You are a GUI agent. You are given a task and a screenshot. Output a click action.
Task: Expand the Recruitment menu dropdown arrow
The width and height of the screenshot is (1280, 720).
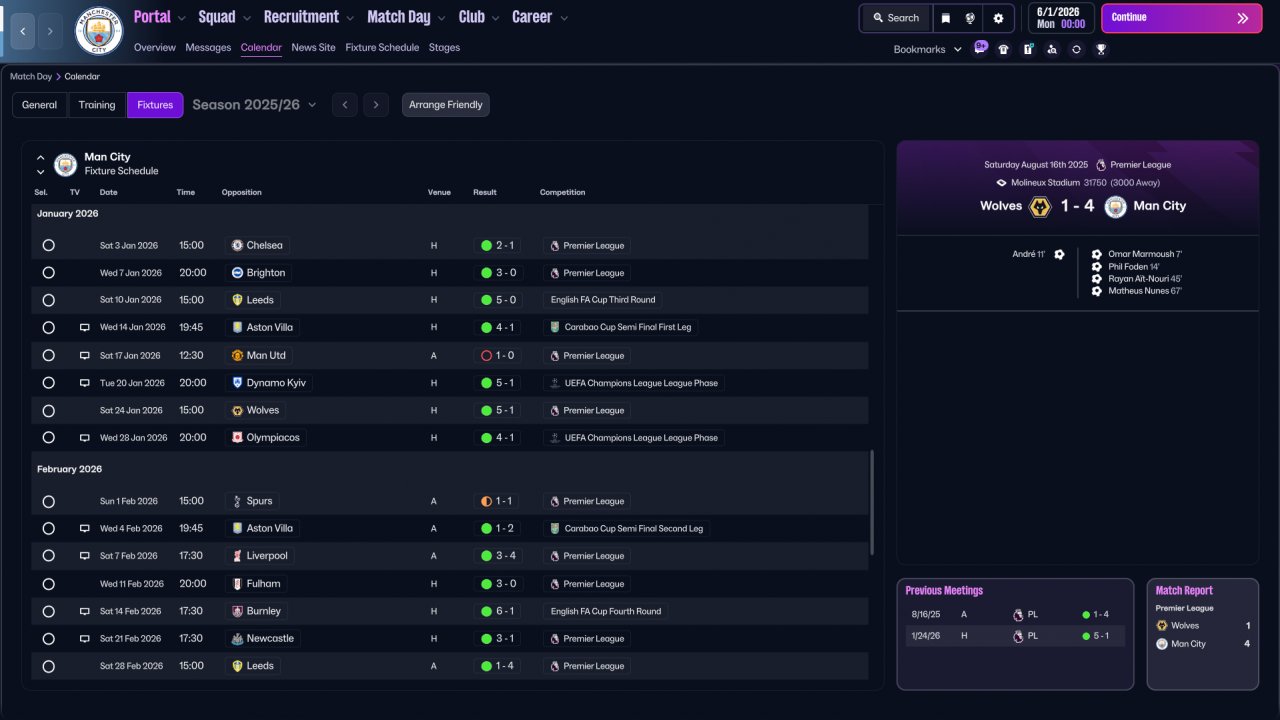tap(349, 18)
